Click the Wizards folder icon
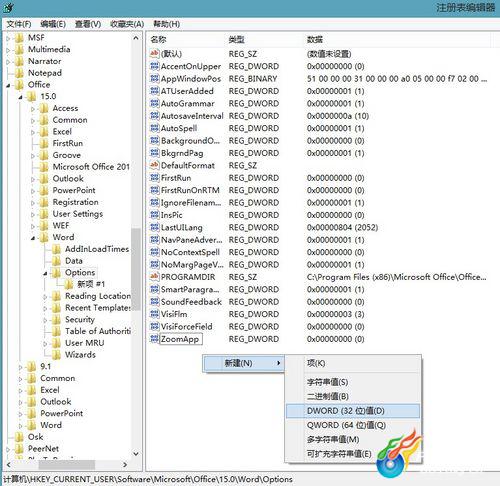 tap(56, 354)
